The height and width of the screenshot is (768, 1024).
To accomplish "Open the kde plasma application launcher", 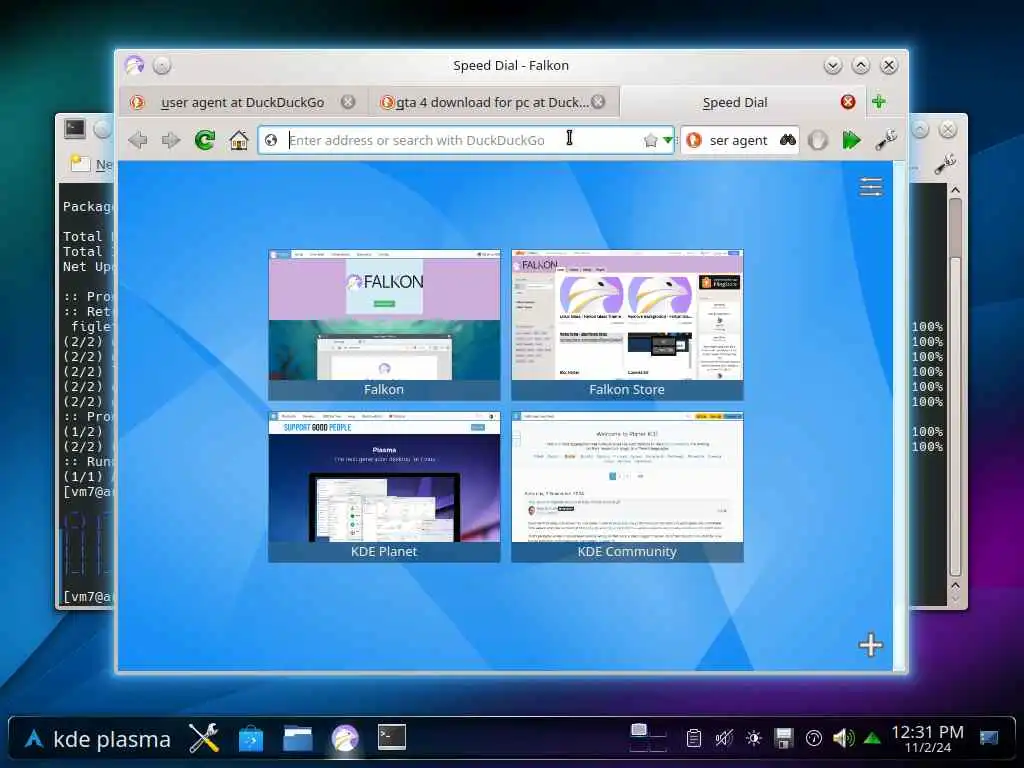I will pyautogui.click(x=97, y=739).
